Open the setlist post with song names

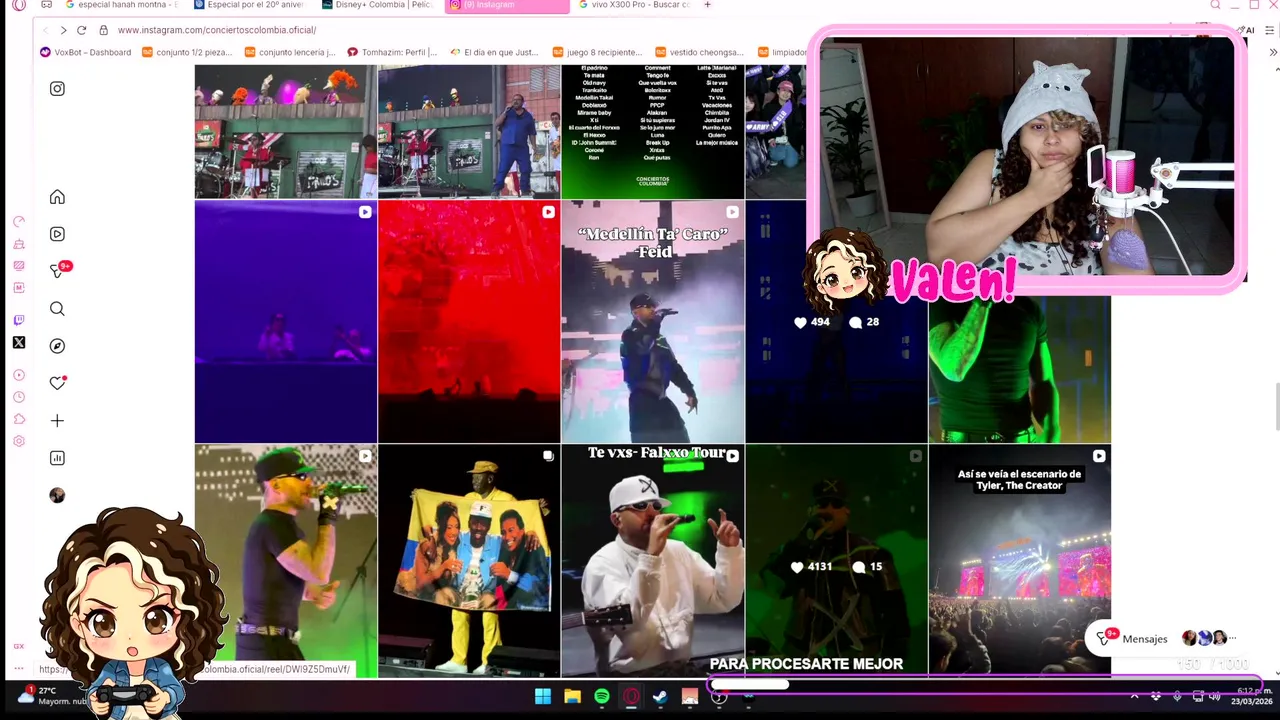pos(653,131)
